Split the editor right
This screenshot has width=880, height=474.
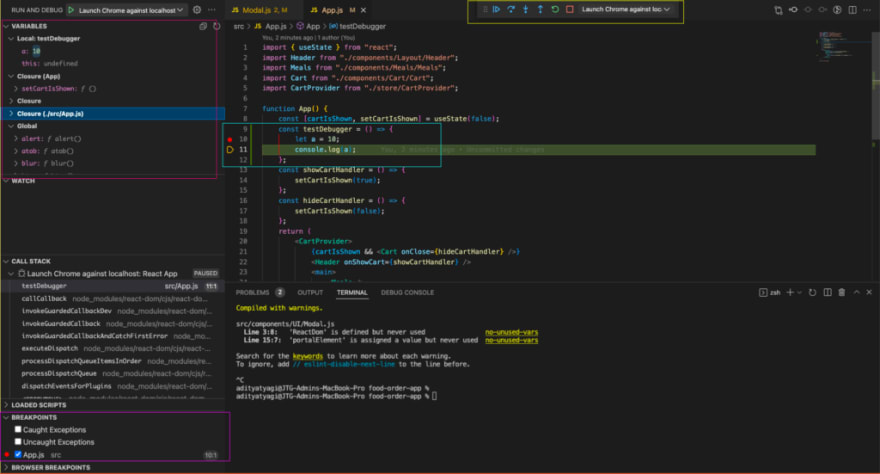point(852,10)
